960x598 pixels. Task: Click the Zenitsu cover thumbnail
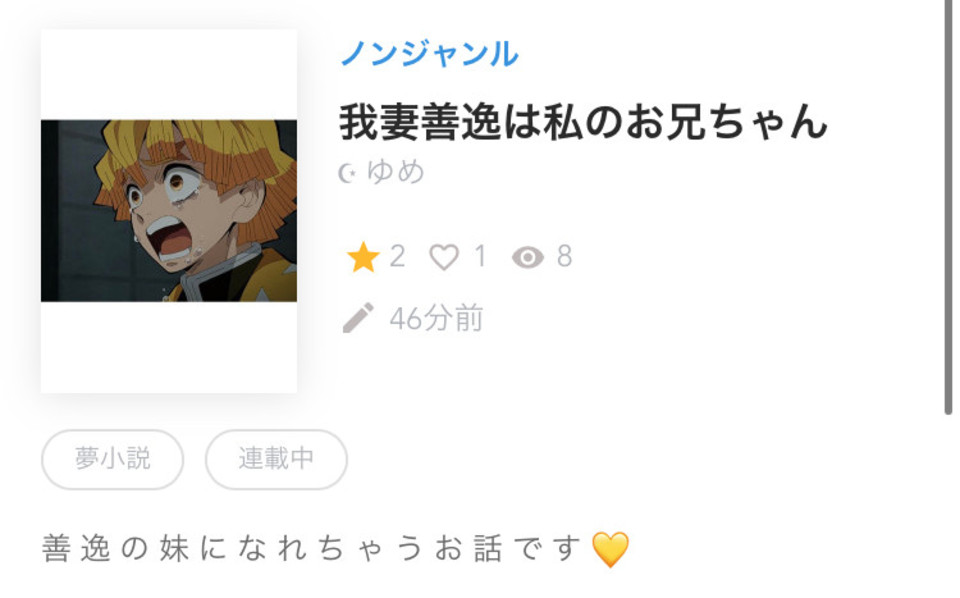(x=169, y=211)
